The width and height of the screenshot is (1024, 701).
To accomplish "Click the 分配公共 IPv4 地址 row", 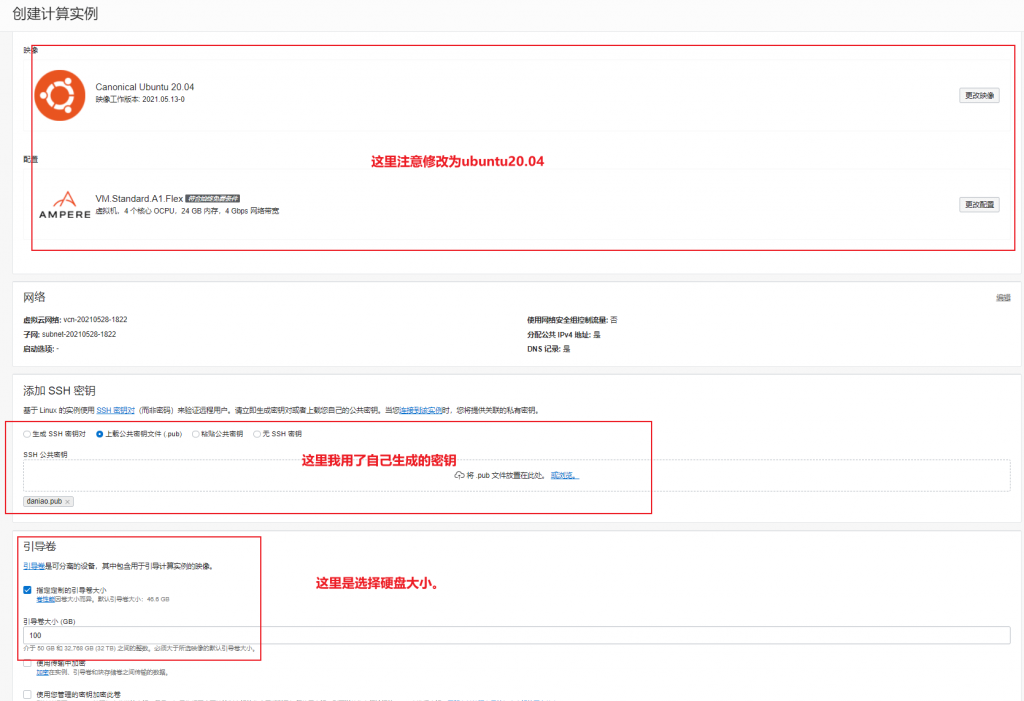I will (564, 334).
